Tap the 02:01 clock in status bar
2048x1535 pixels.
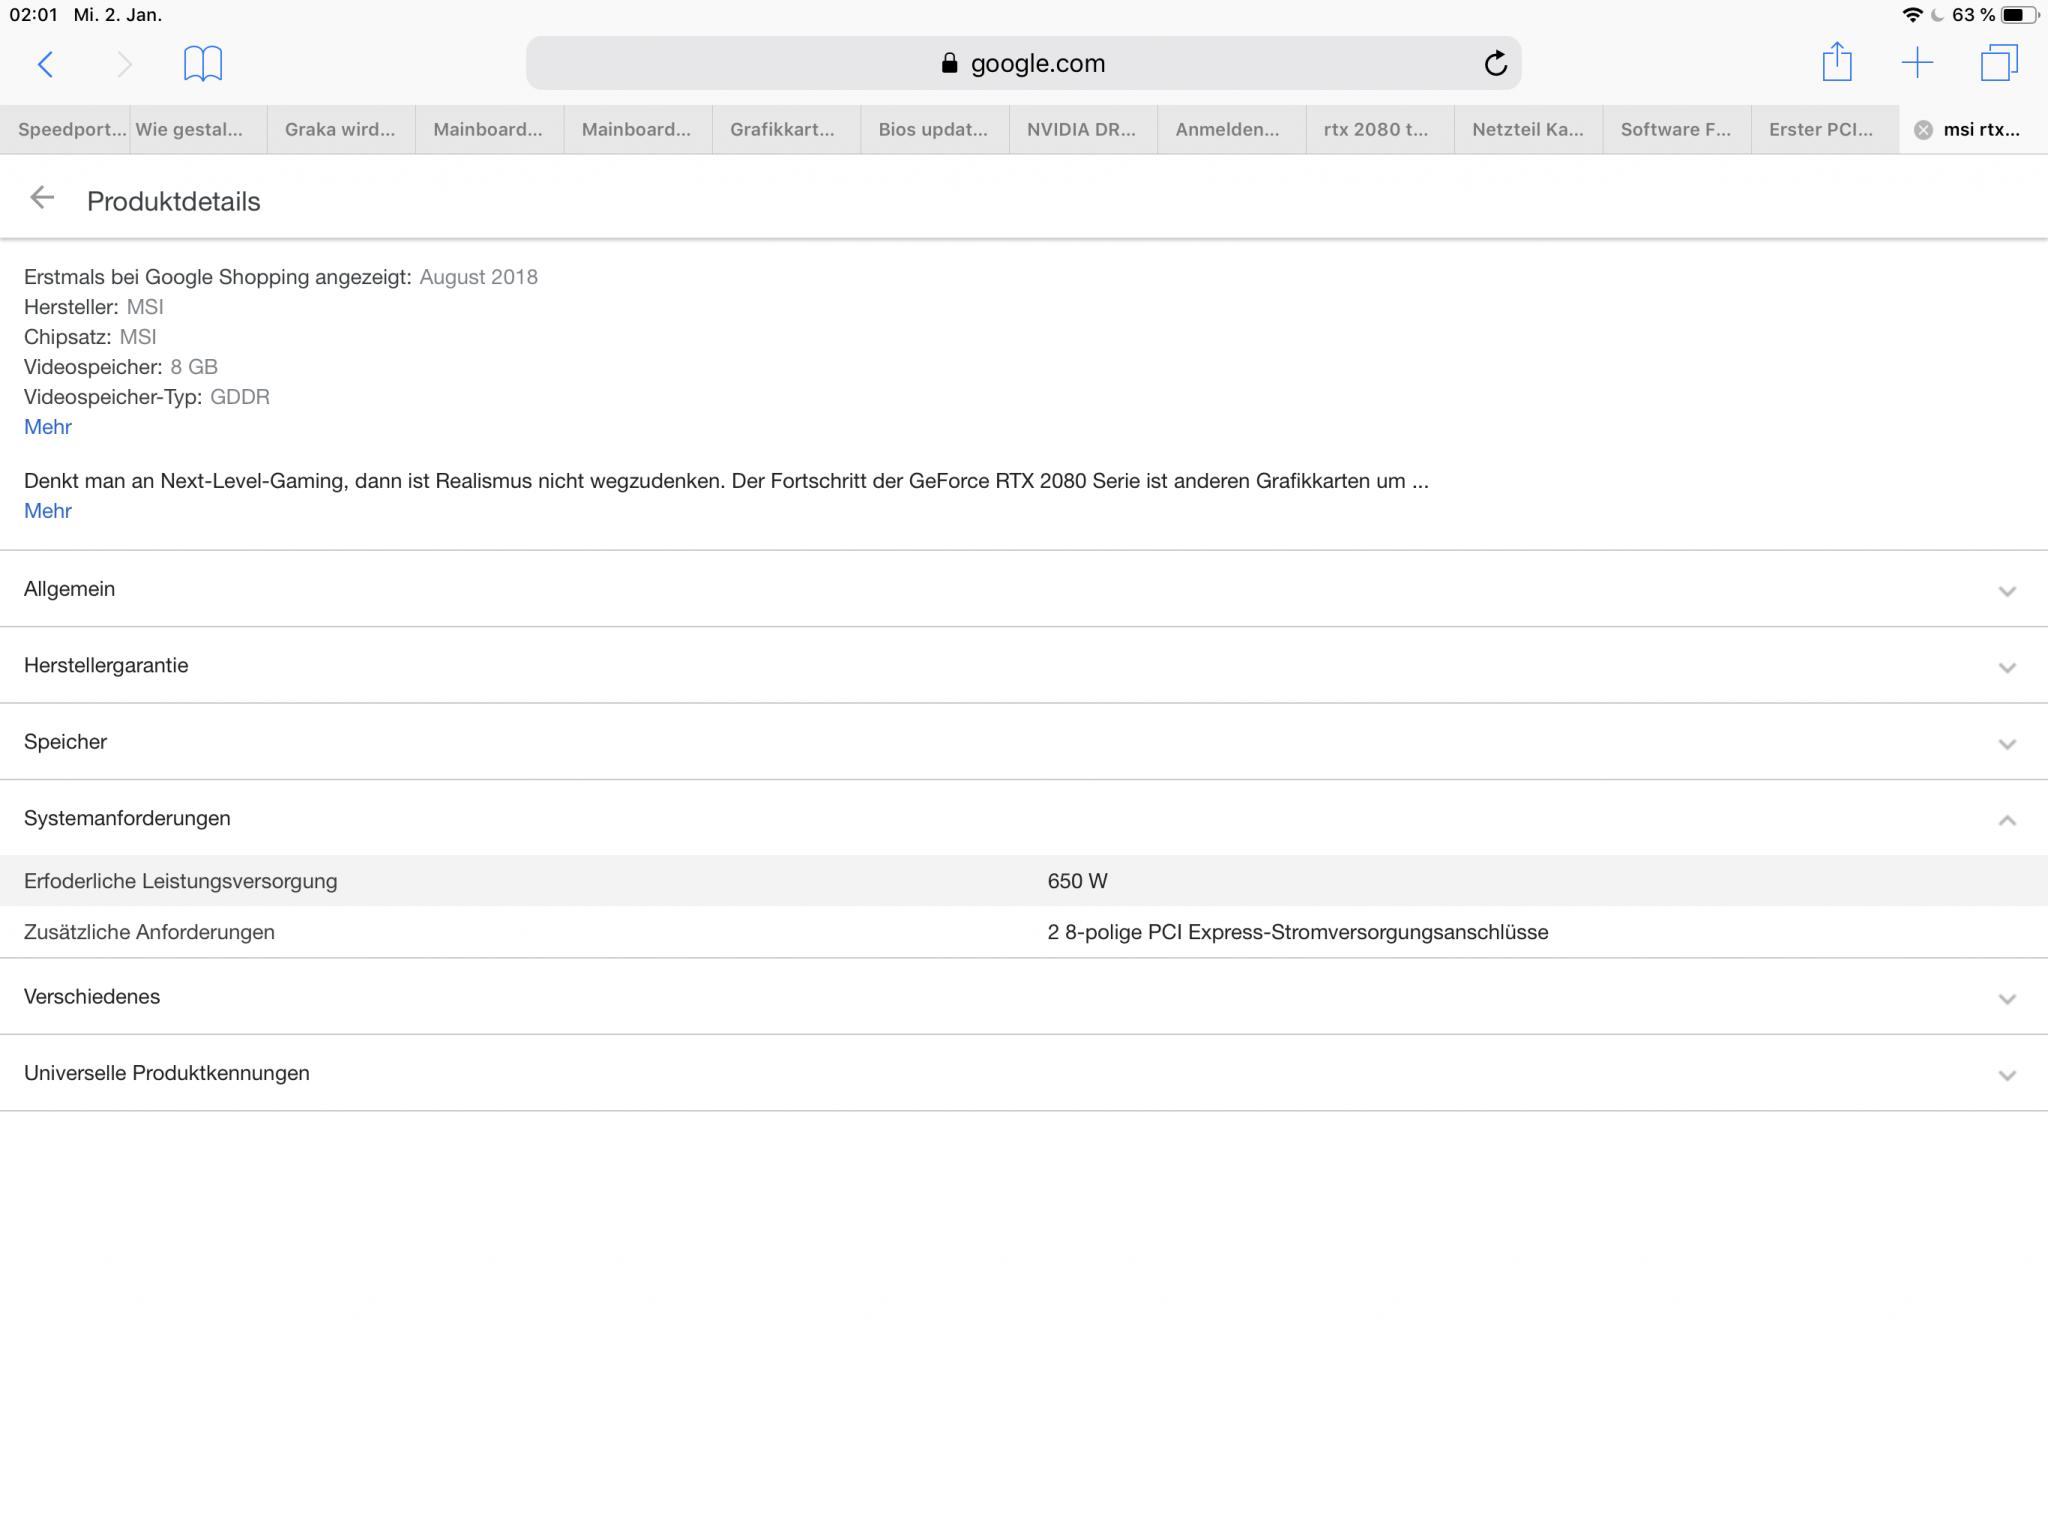click(x=34, y=15)
